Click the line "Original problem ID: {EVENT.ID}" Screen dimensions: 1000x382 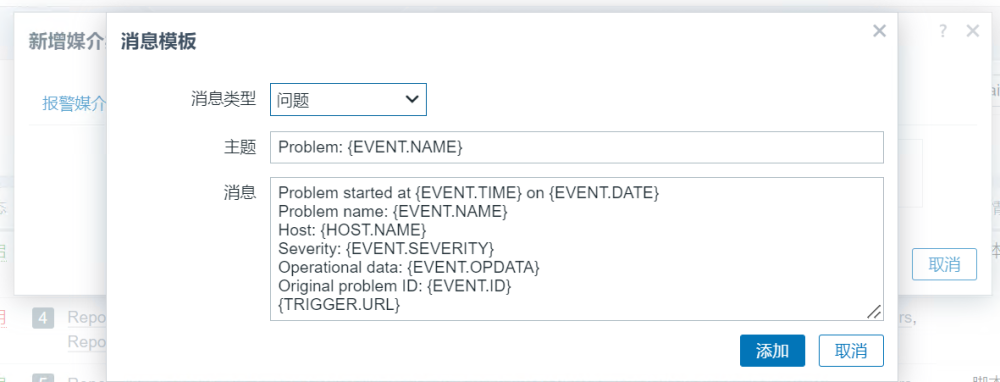pos(395,286)
